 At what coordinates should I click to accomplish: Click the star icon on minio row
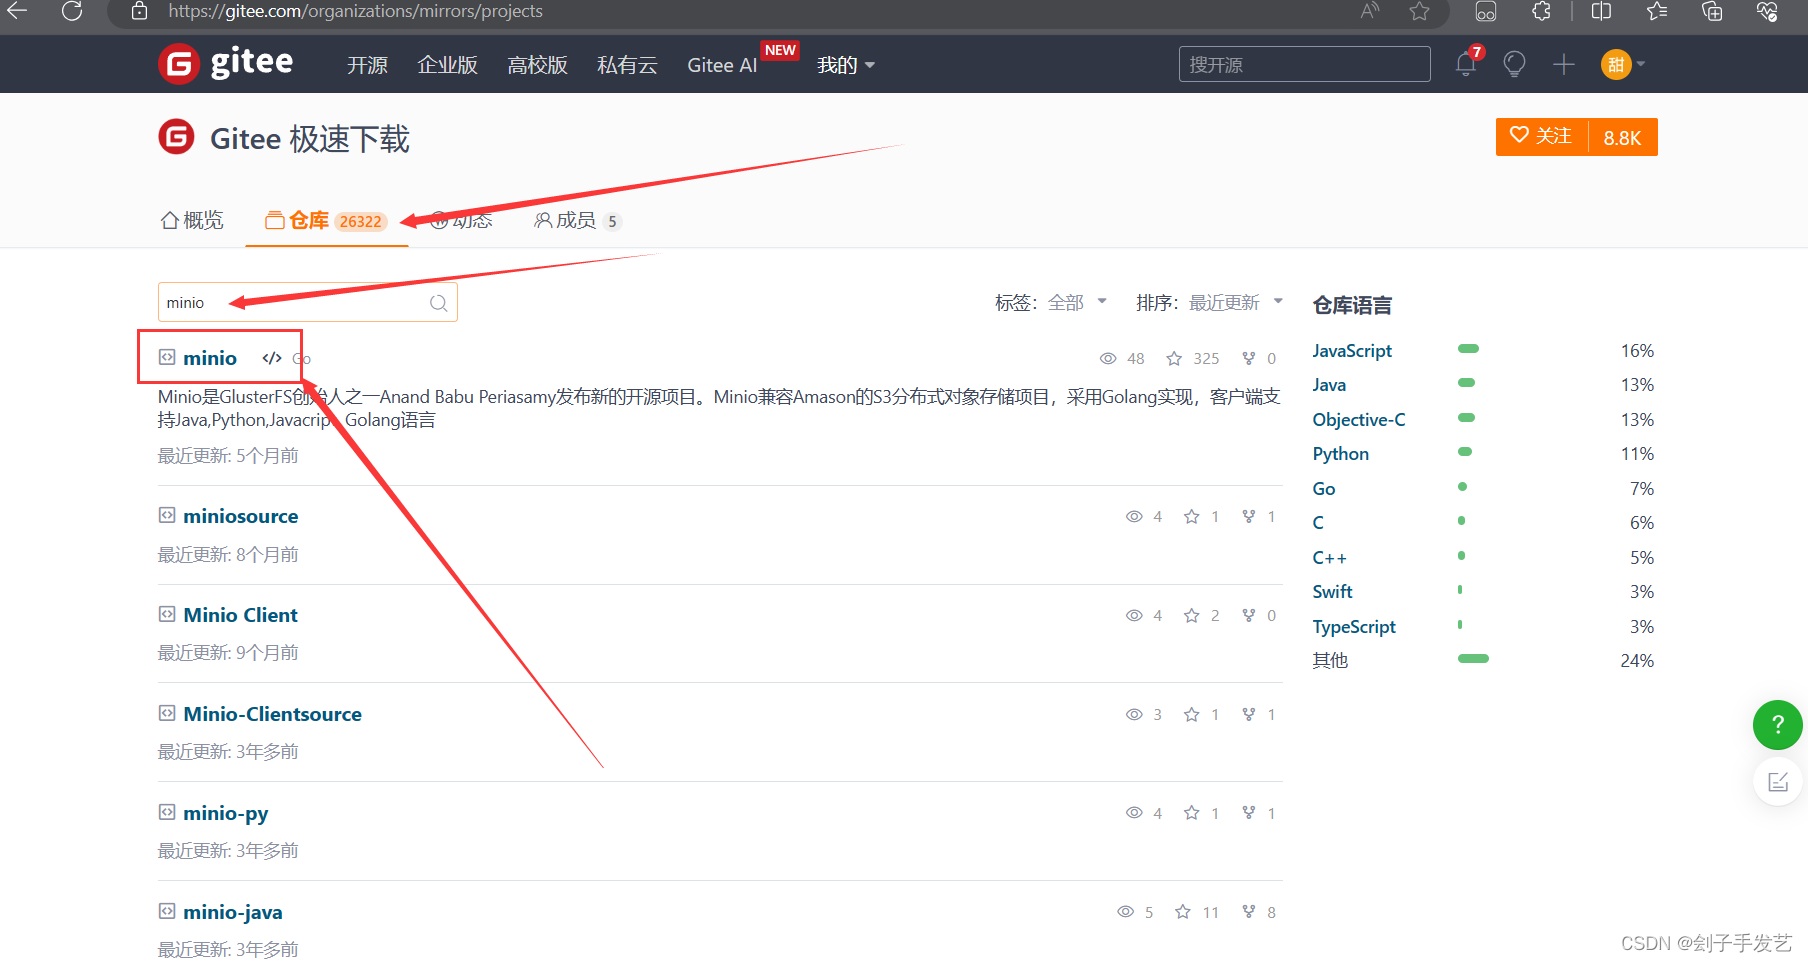[1174, 358]
